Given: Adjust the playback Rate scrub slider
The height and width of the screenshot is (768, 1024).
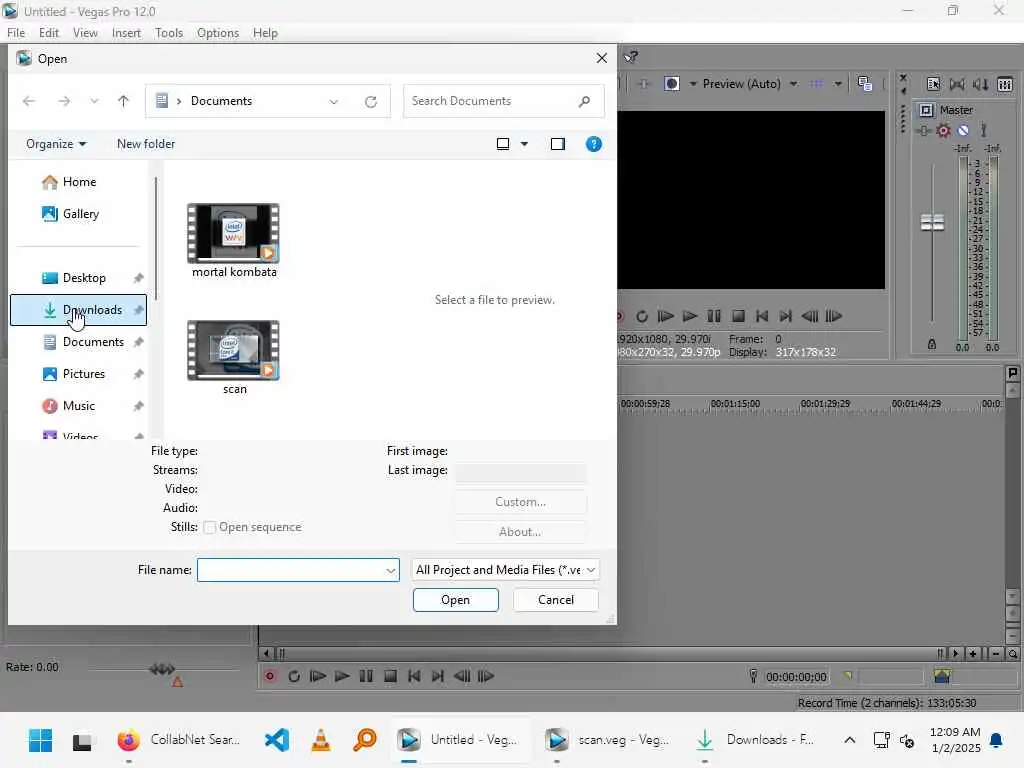Looking at the screenshot, I should tap(162, 669).
